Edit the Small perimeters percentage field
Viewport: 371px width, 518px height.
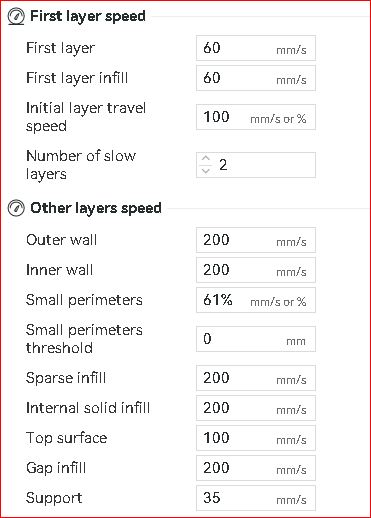(256, 300)
